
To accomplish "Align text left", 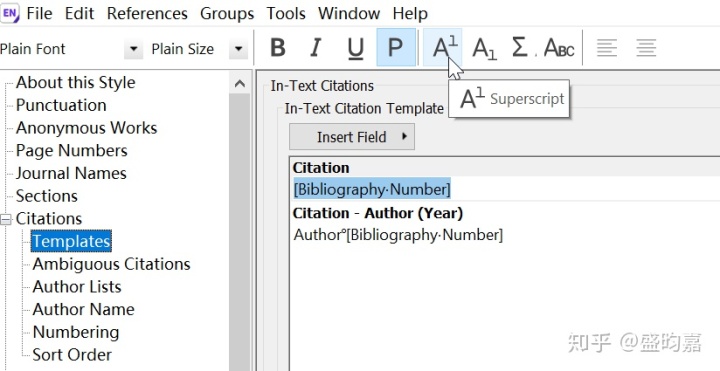I will click(x=607, y=48).
